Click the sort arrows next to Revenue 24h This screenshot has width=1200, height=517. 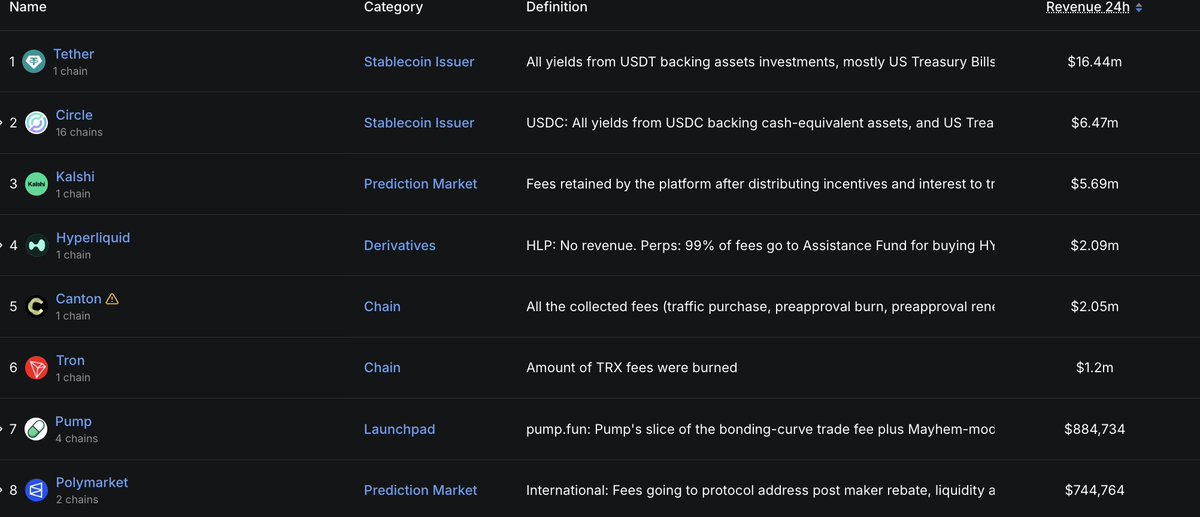1138,7
